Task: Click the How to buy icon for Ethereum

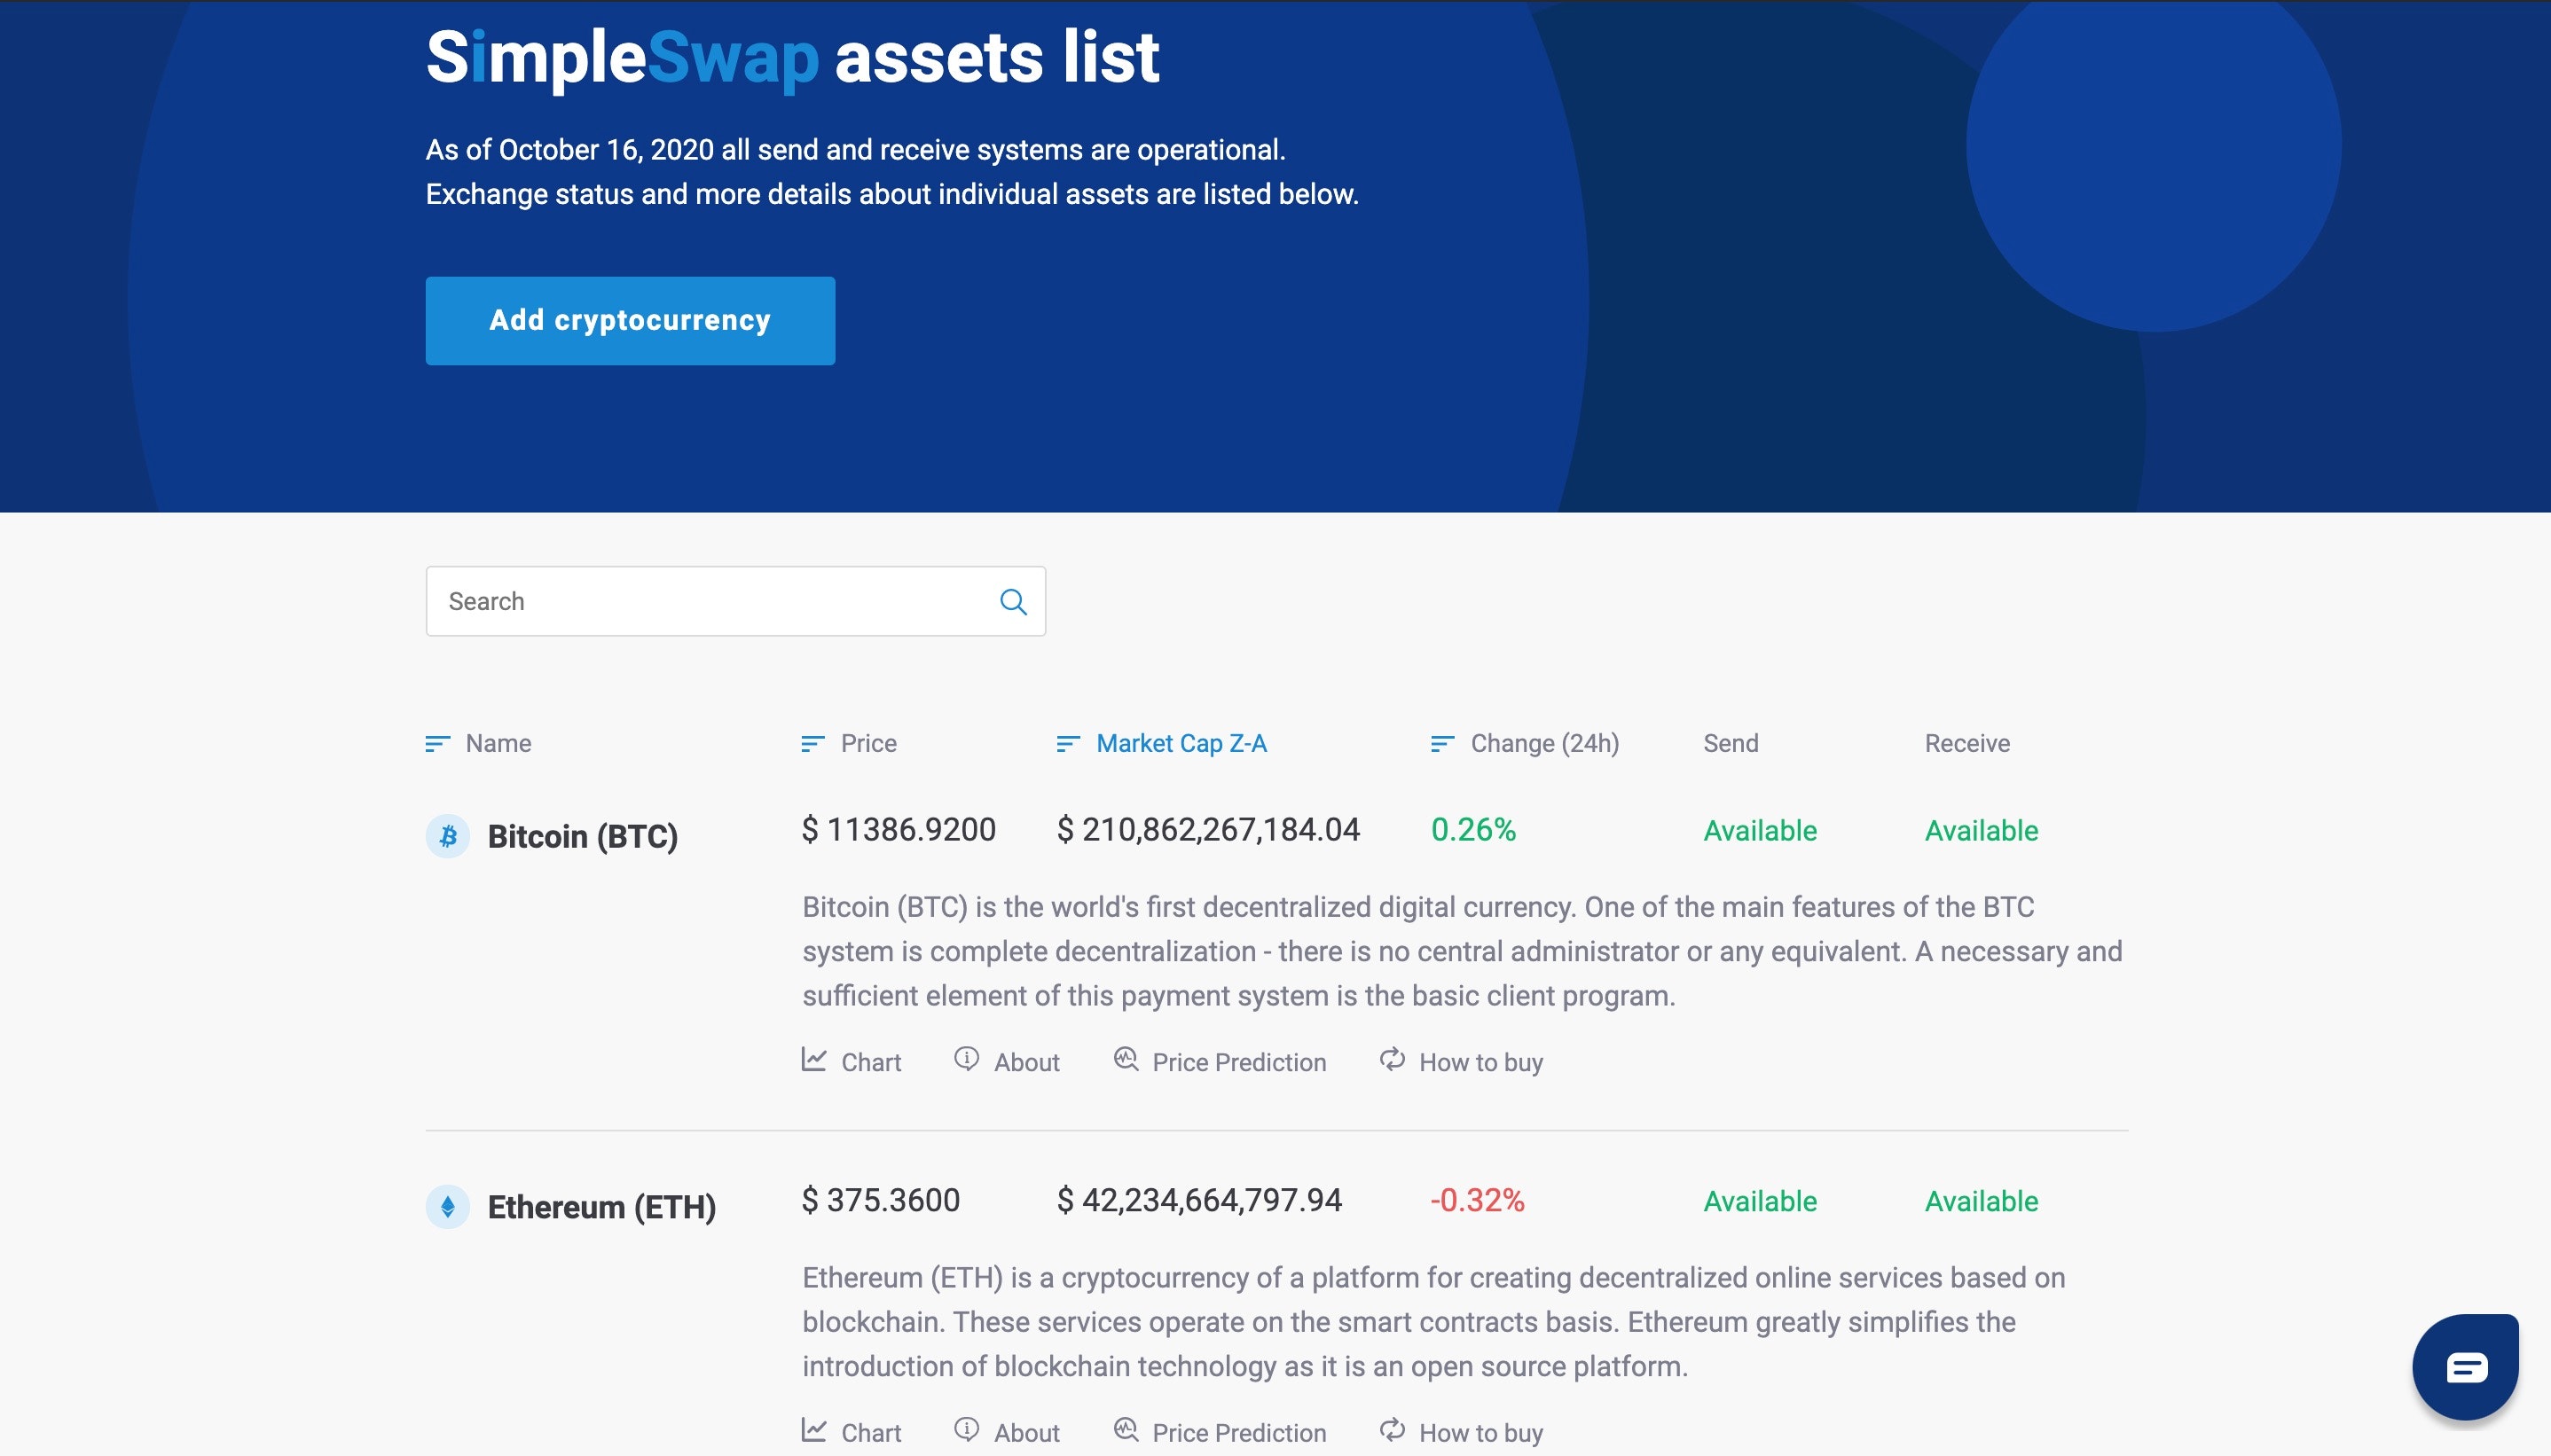Action: point(1391,1431)
